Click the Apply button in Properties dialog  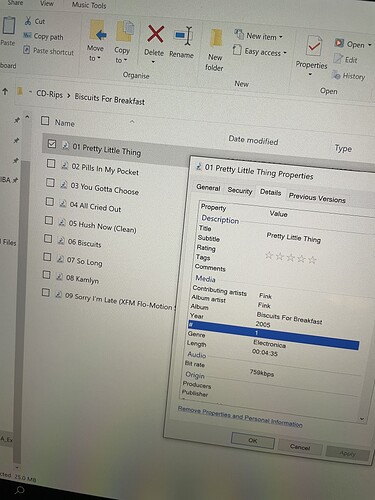click(x=348, y=453)
